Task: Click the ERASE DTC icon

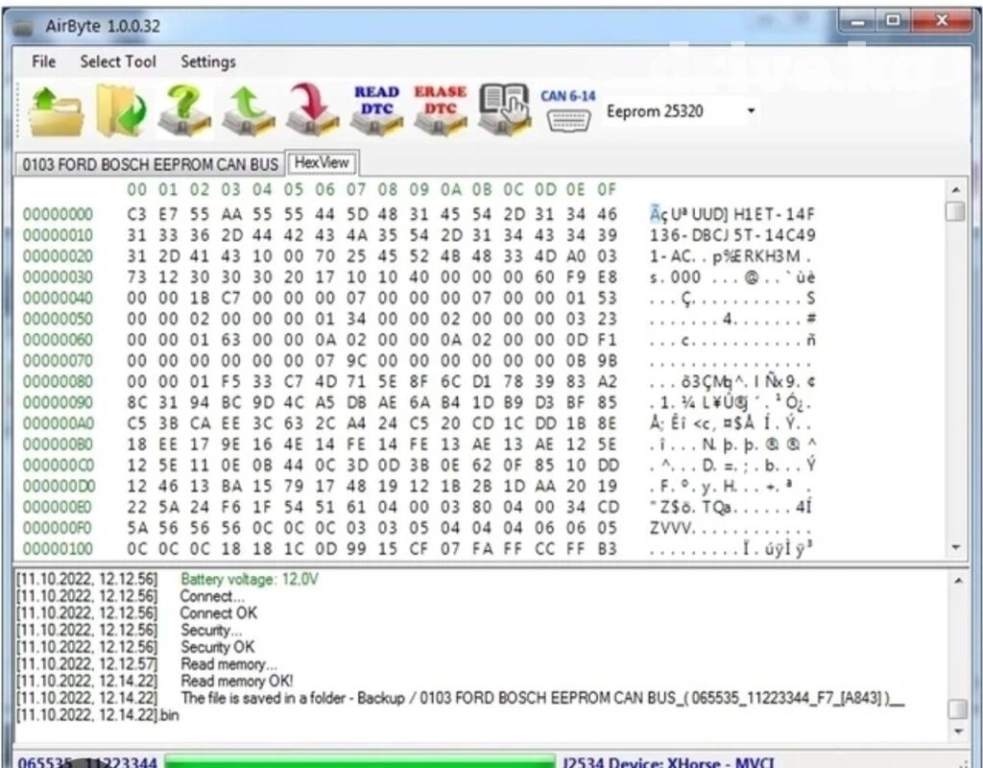Action: point(440,110)
